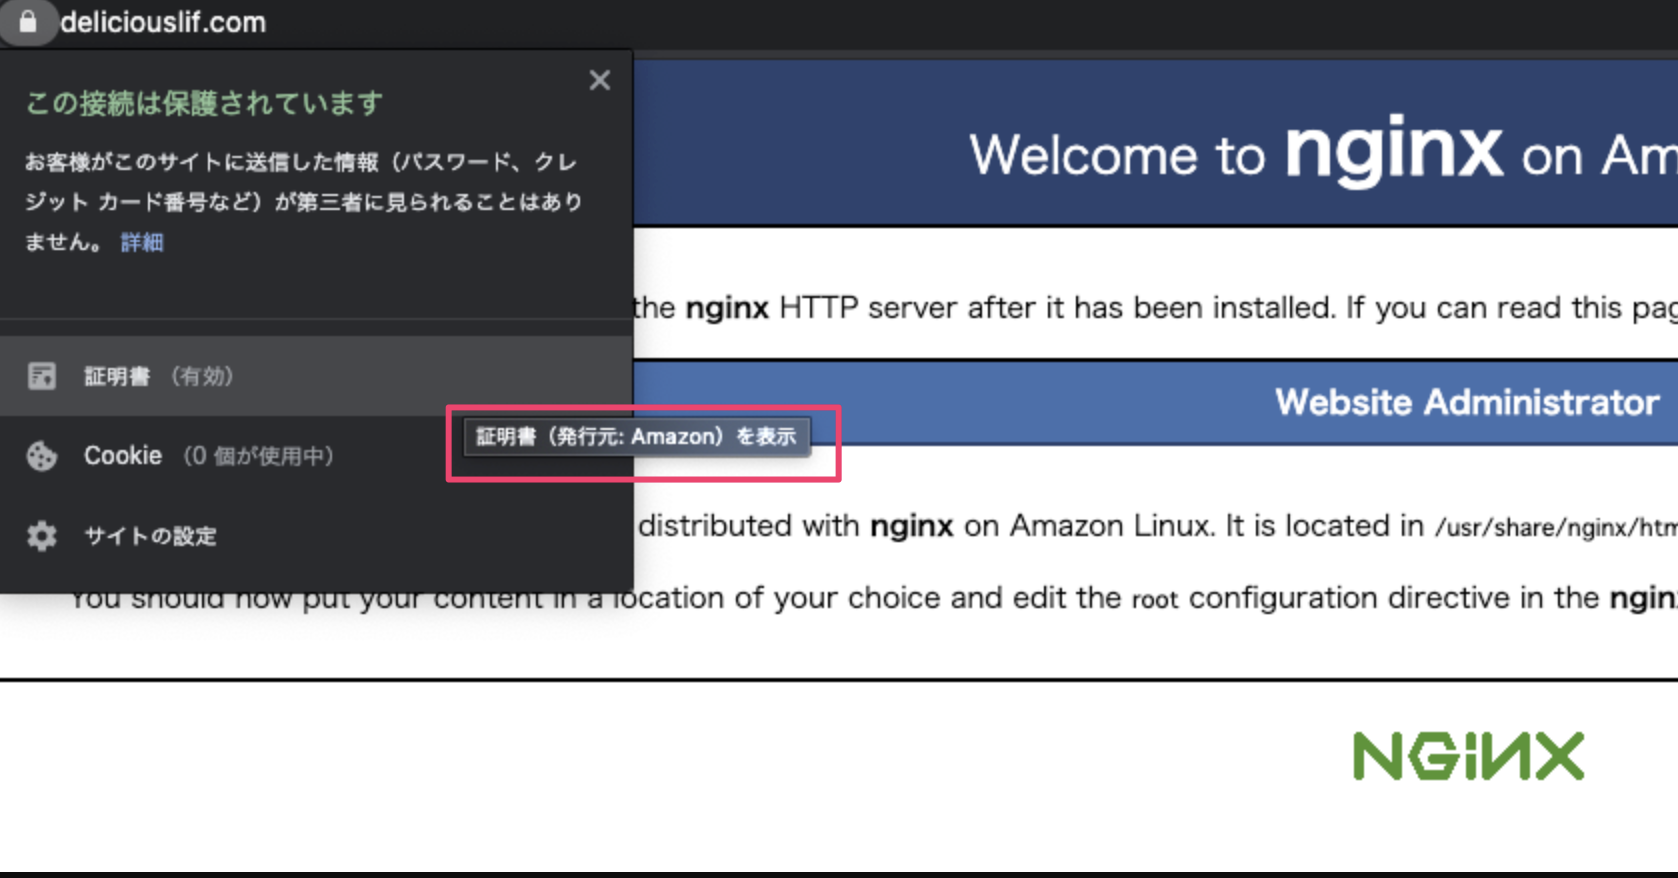Click the Welcome to nginx heading
1678x878 pixels.
pos(1320,153)
